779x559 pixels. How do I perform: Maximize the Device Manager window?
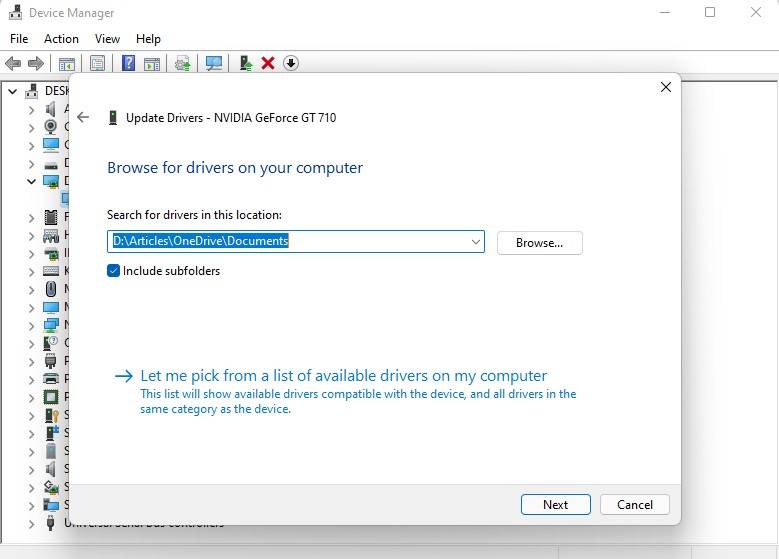pyautogui.click(x=710, y=12)
